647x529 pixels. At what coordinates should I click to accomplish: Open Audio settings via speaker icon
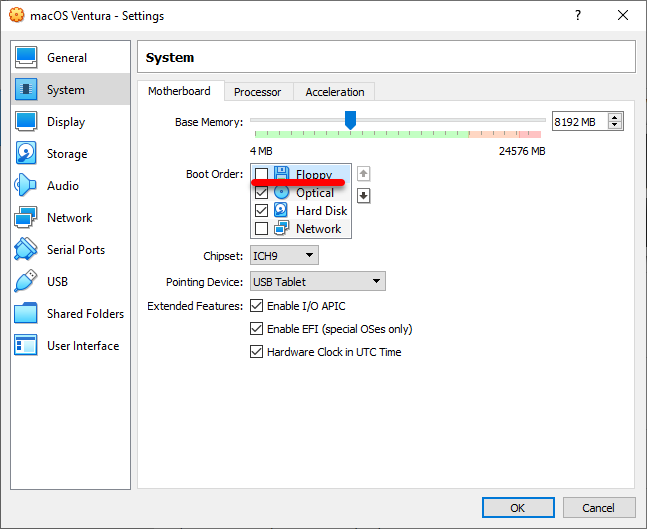[x=25, y=185]
